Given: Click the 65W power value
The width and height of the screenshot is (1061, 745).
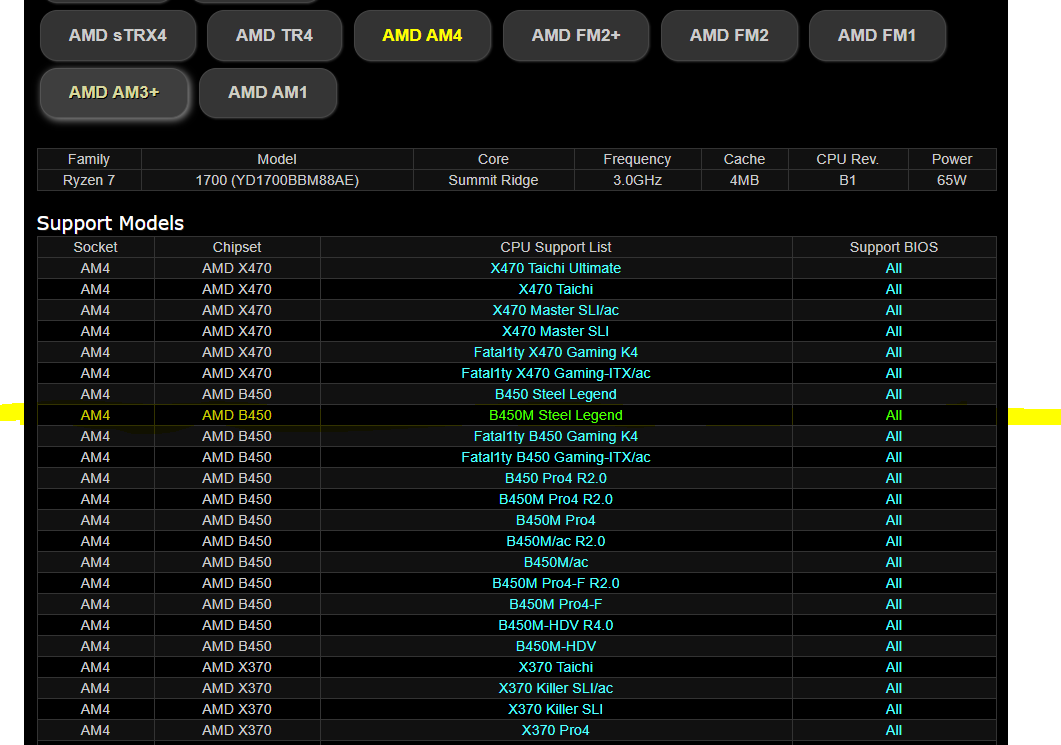Looking at the screenshot, I should coord(951,180).
